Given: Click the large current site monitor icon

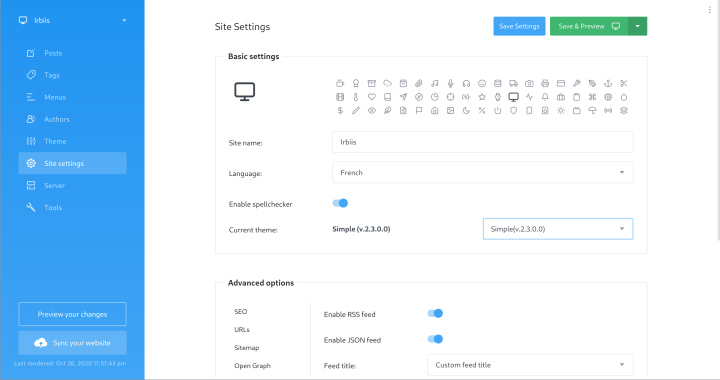Looking at the screenshot, I should [x=245, y=92].
